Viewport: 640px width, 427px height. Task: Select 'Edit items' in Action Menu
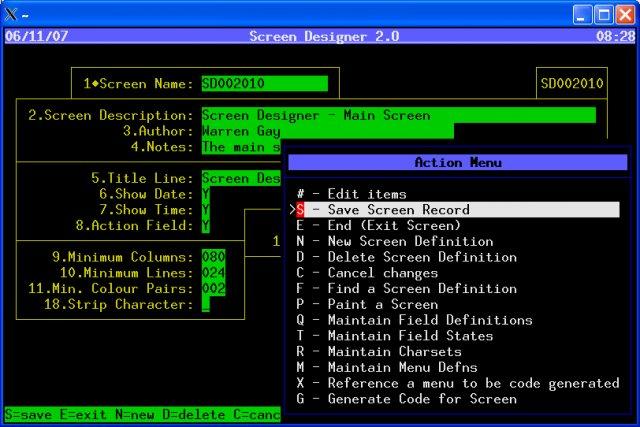click(366, 194)
